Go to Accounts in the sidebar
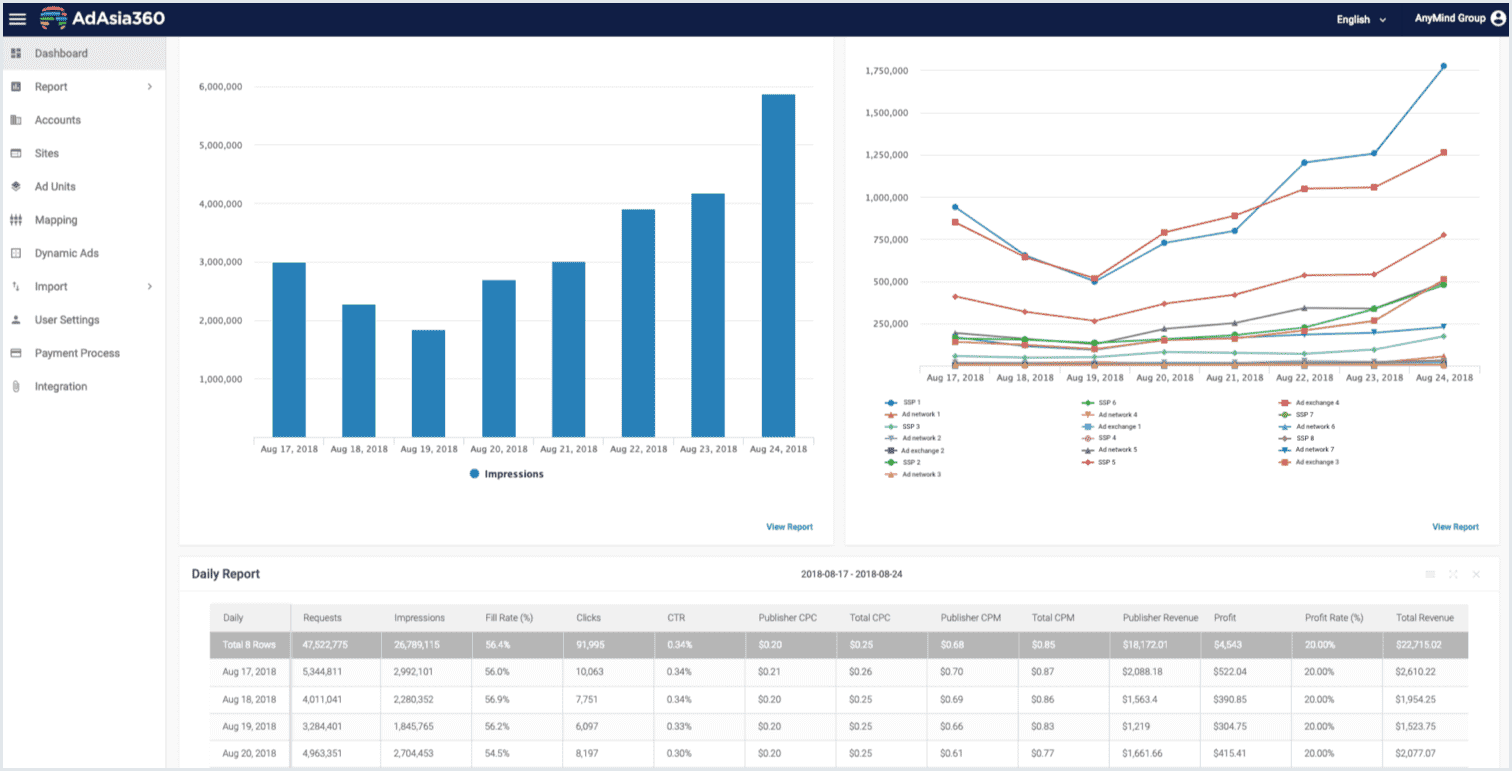The width and height of the screenshot is (1512, 771). (x=57, y=120)
